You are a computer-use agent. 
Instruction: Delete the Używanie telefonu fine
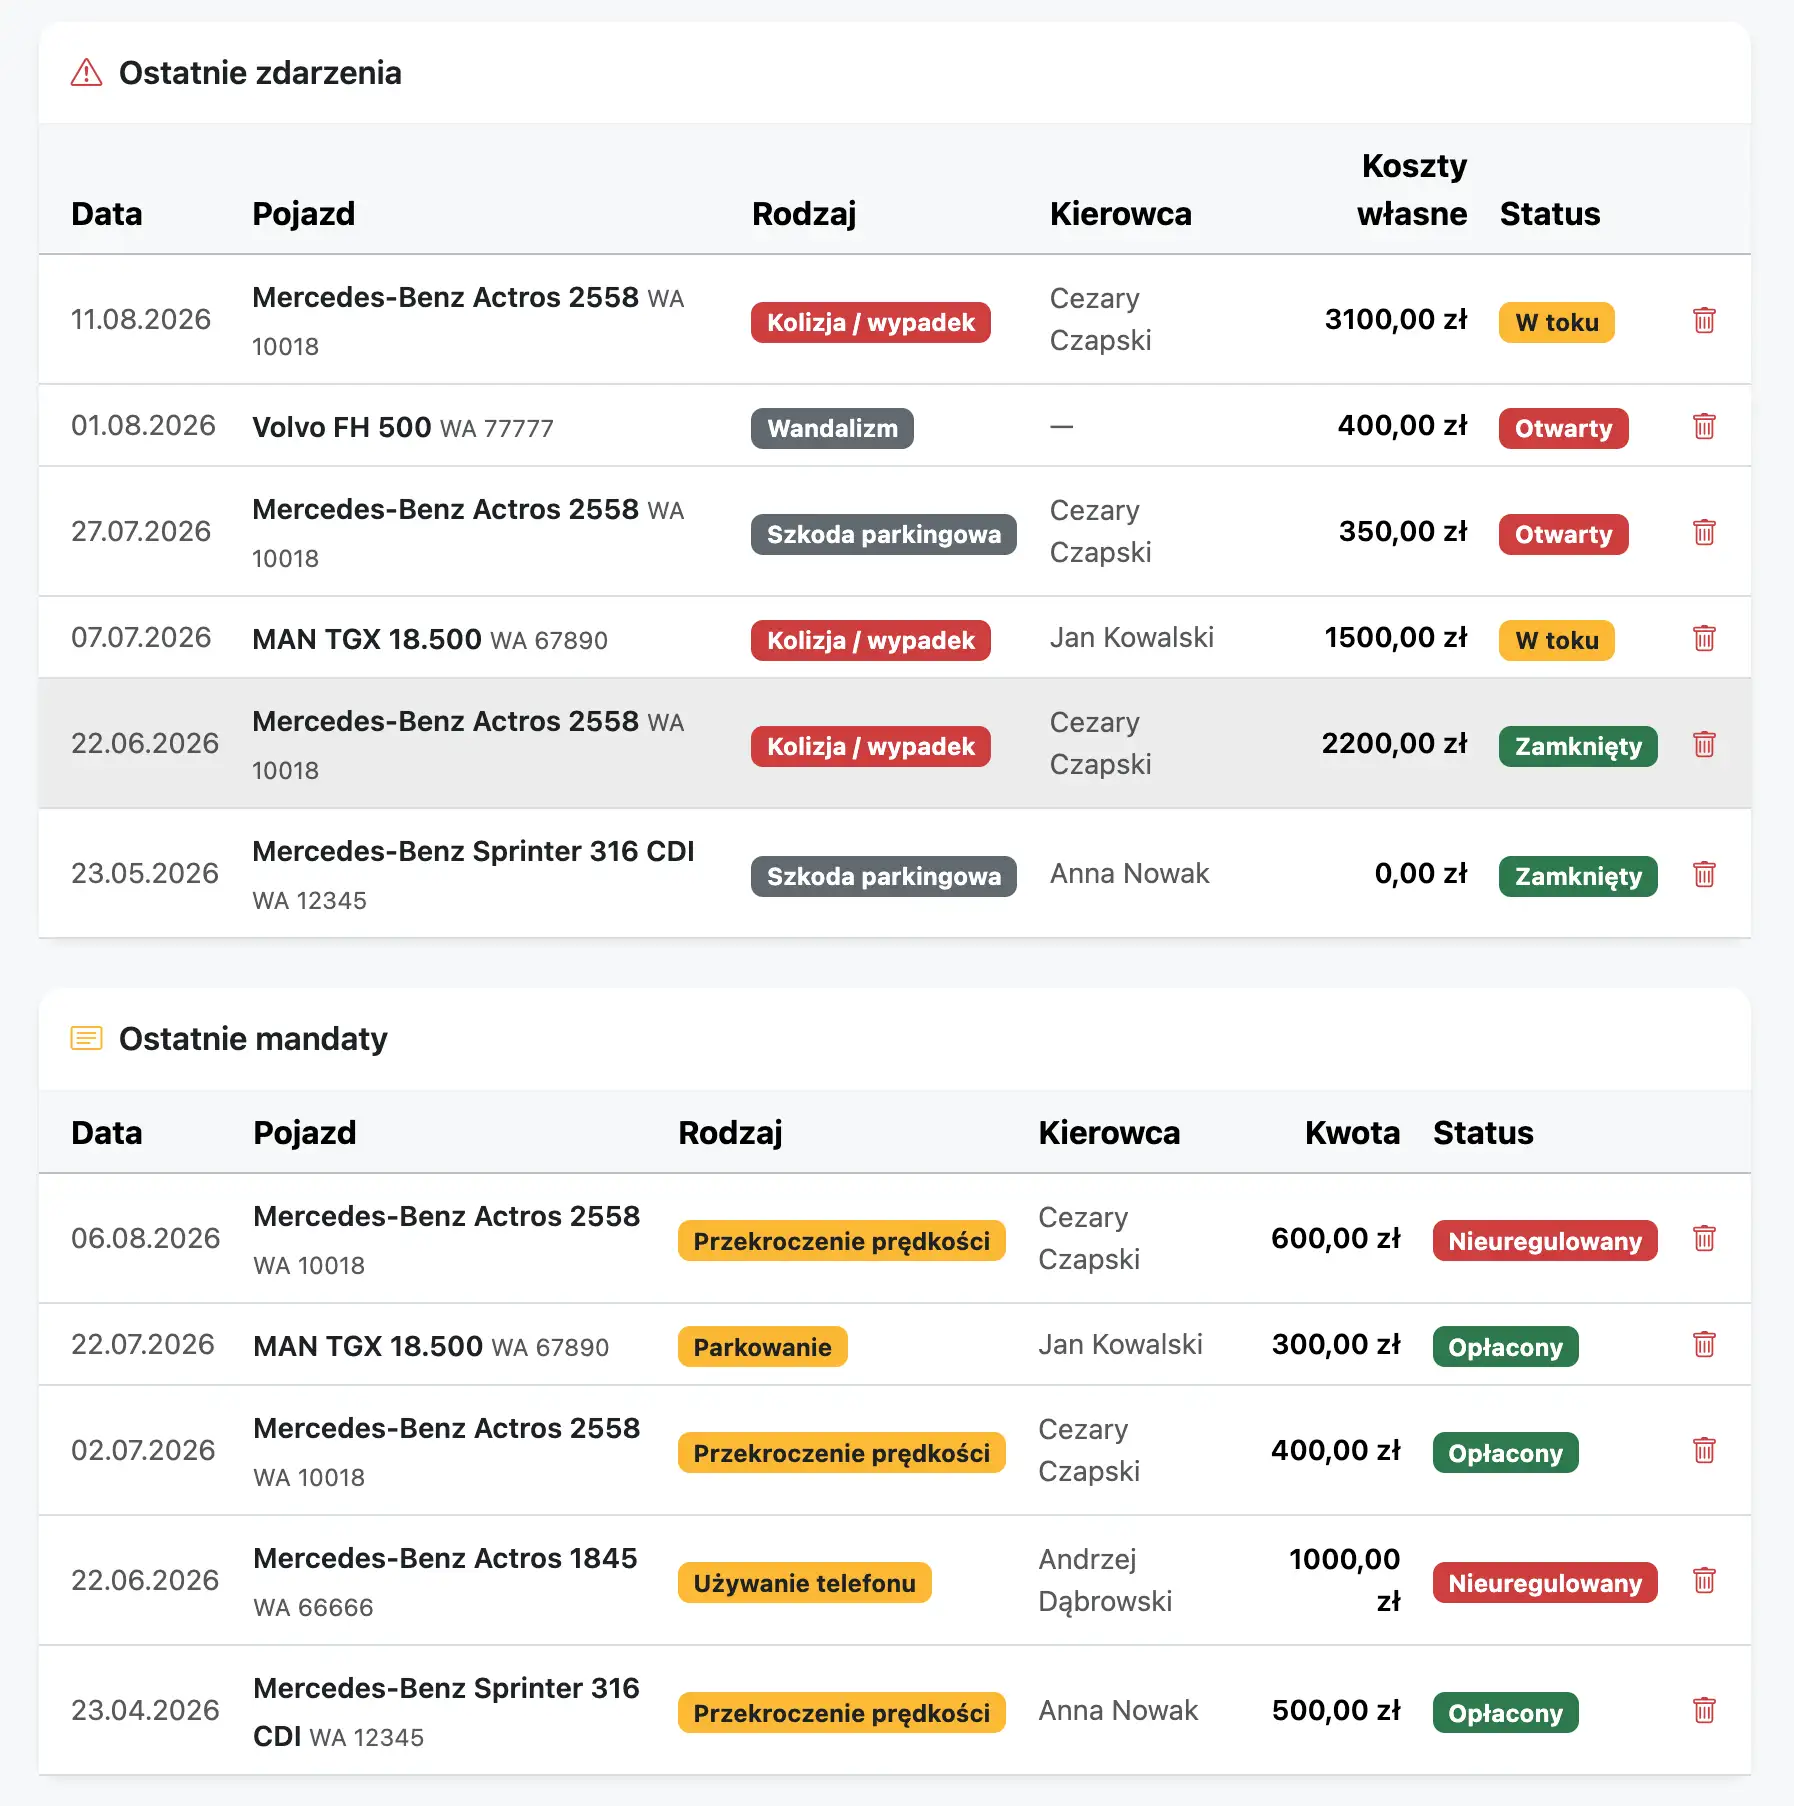click(x=1704, y=1581)
